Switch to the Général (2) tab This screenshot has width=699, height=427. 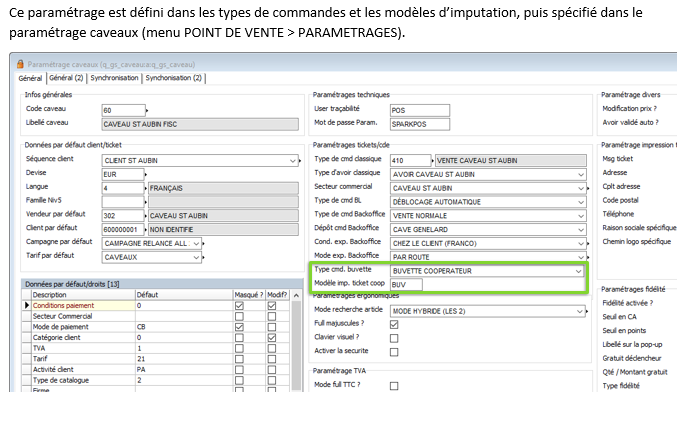pos(66,78)
